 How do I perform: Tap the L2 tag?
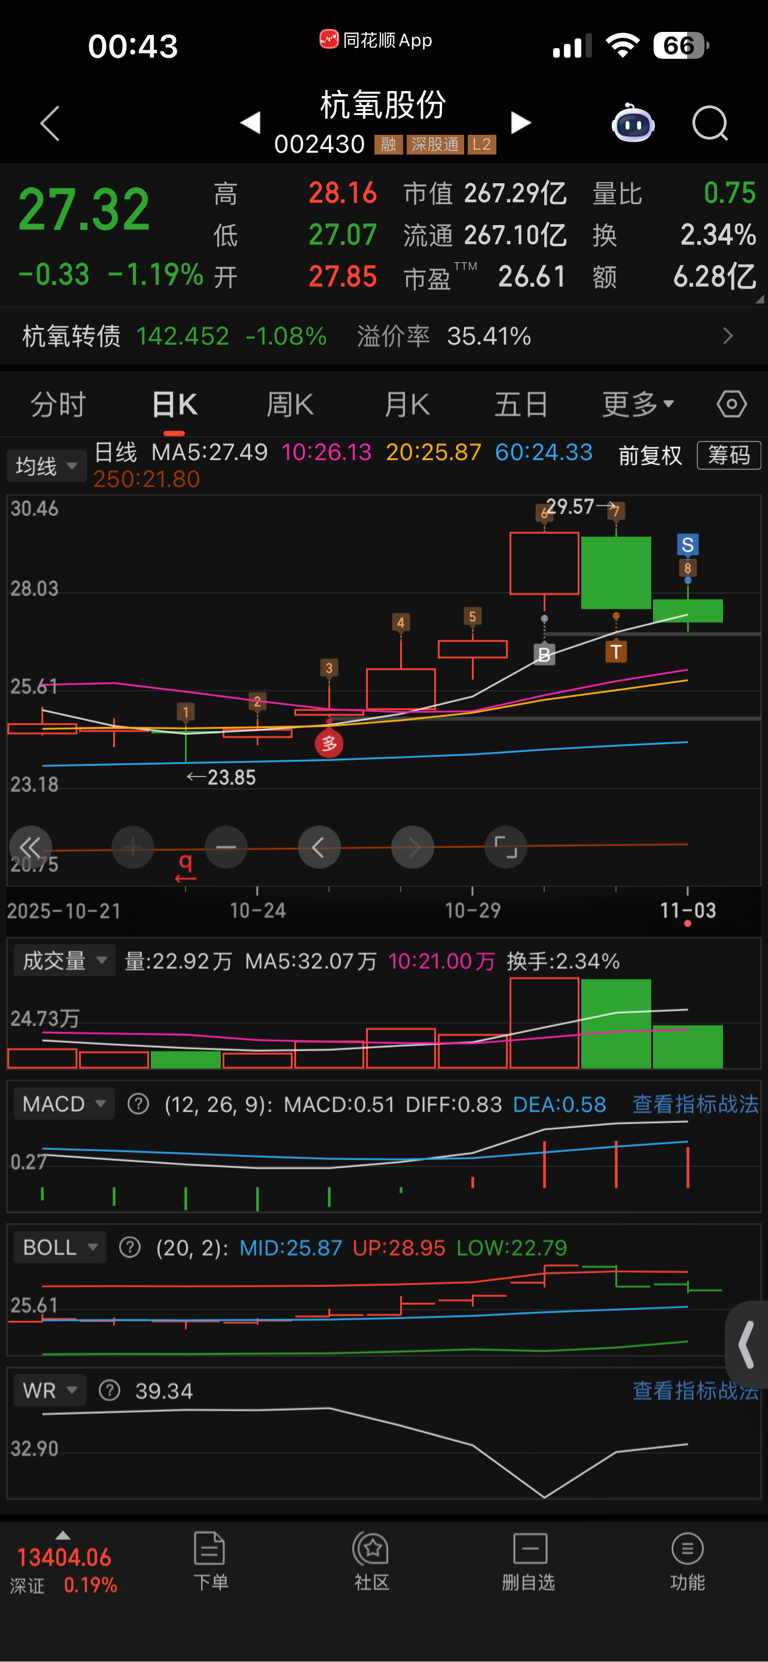(482, 144)
